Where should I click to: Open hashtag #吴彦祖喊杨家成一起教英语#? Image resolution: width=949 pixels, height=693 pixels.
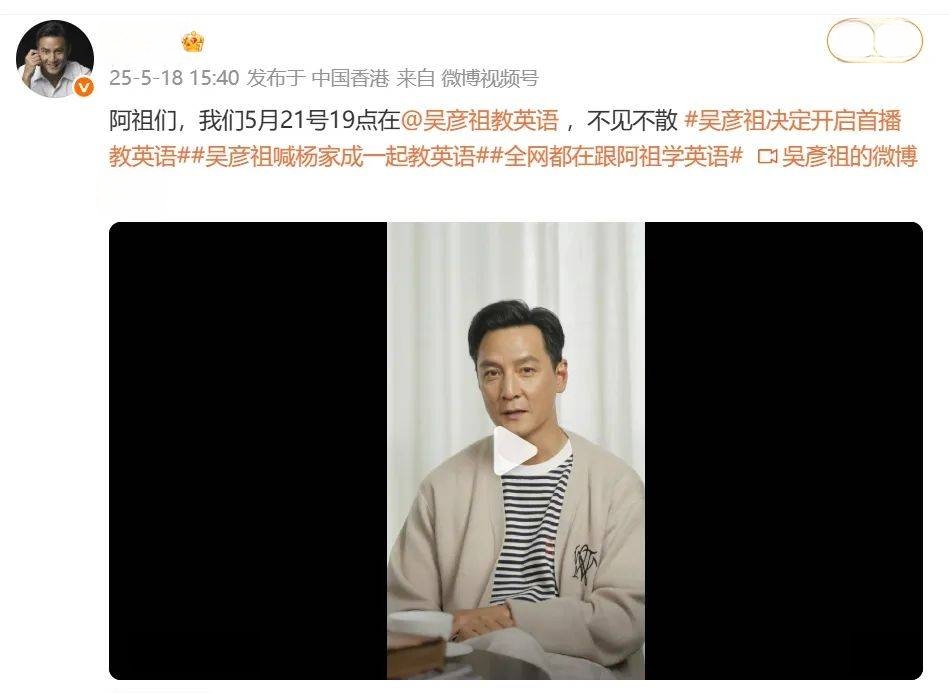point(340,157)
